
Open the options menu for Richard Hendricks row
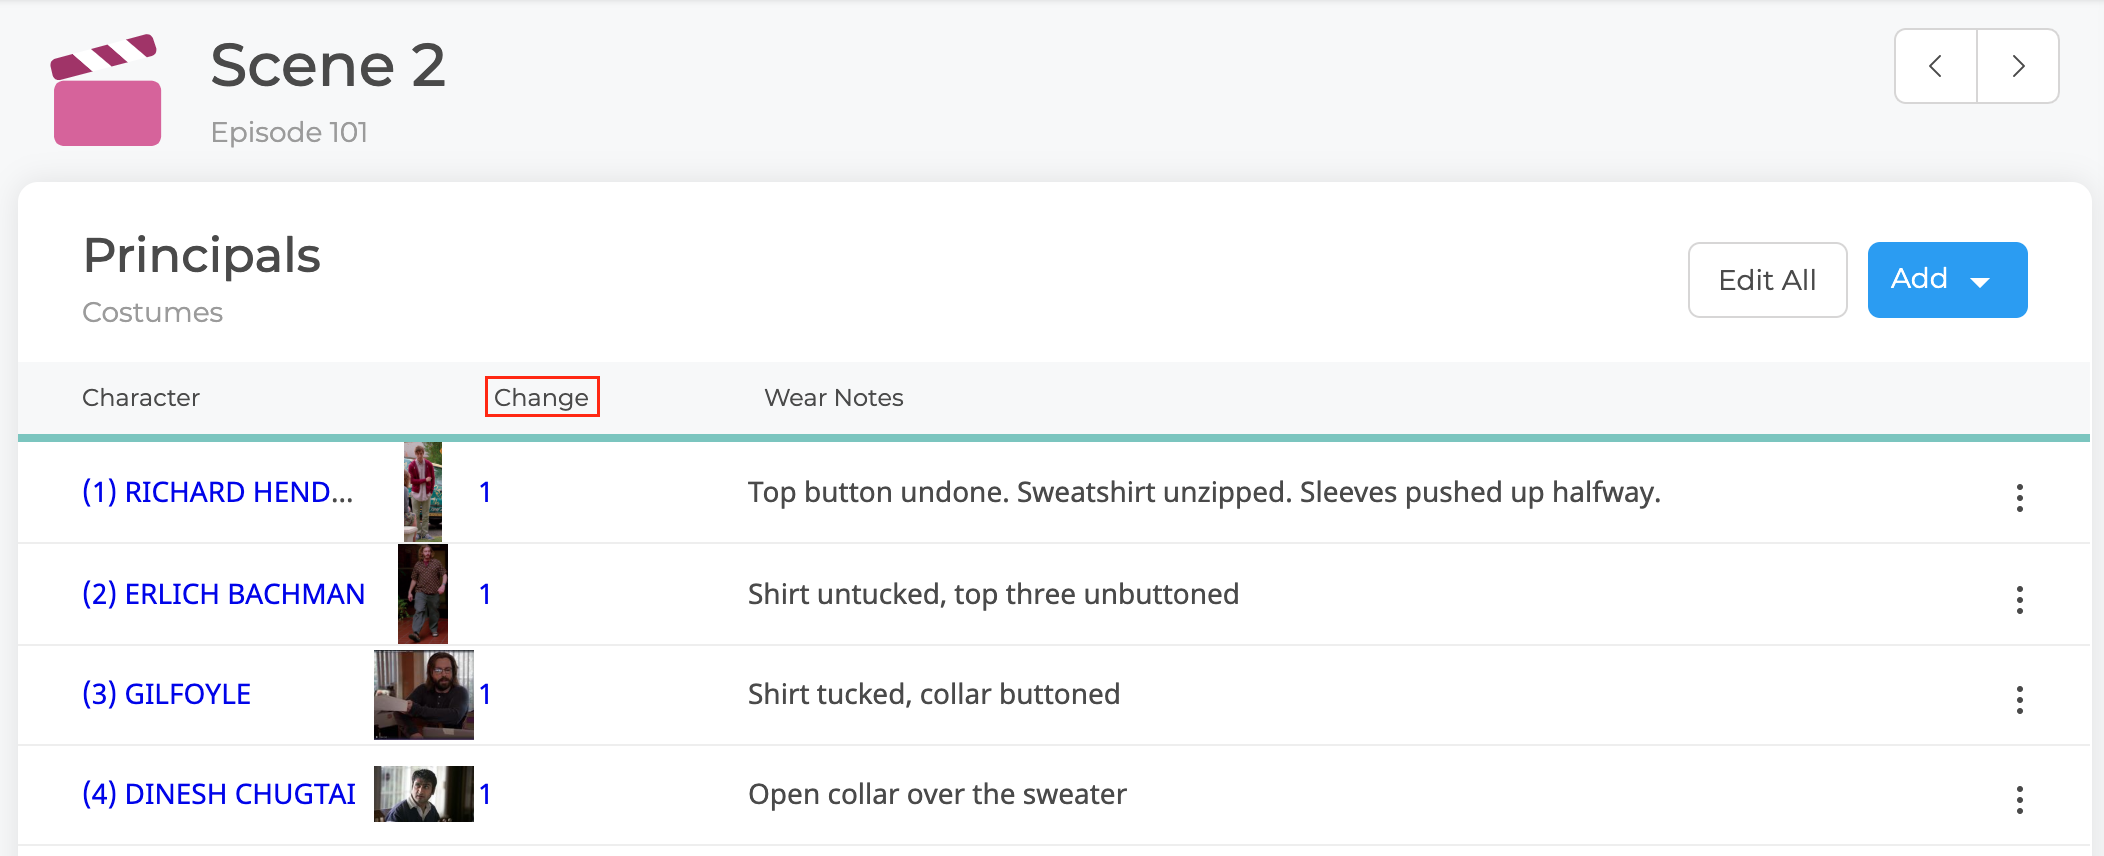tap(2019, 497)
